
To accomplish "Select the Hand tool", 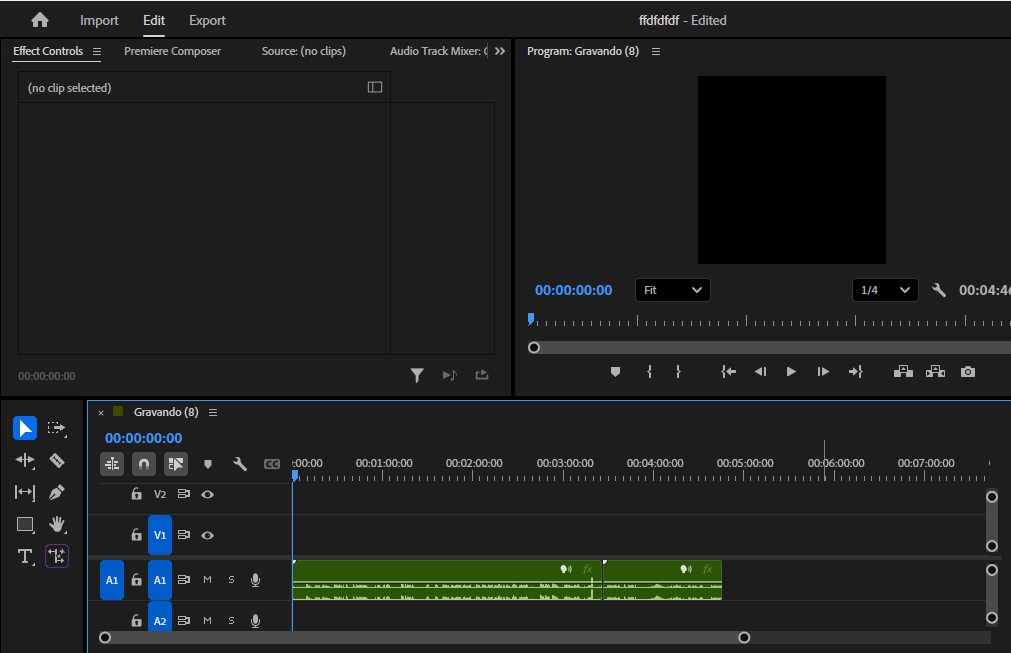I will click(57, 524).
